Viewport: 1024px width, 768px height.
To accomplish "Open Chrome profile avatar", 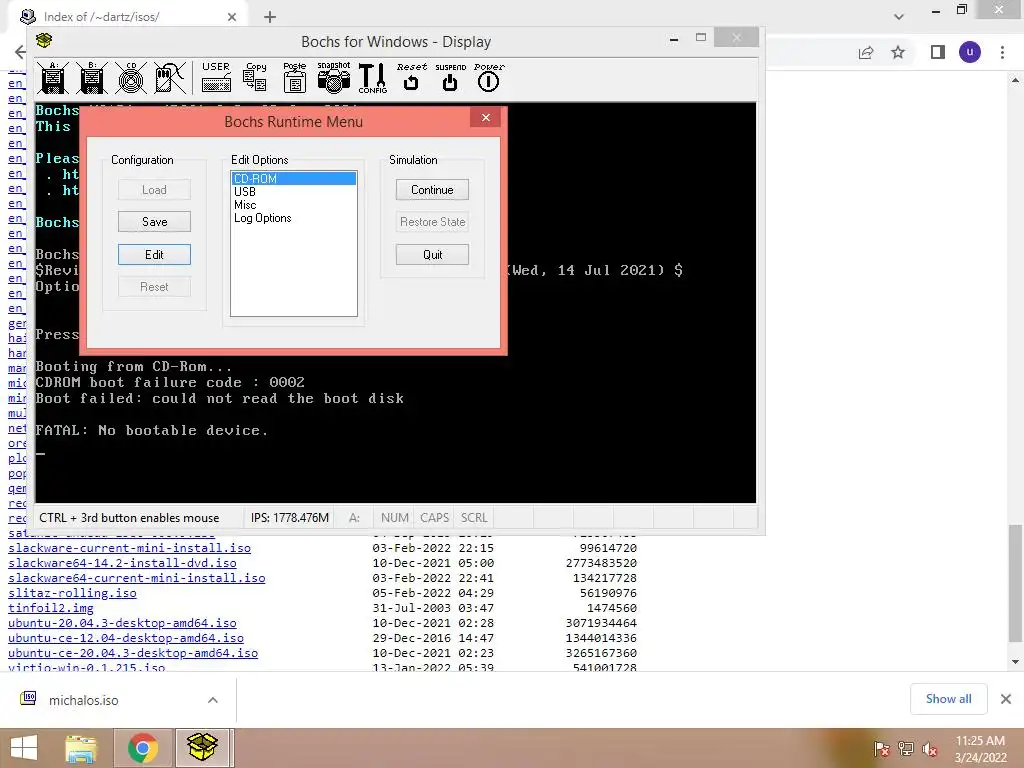I will point(970,52).
